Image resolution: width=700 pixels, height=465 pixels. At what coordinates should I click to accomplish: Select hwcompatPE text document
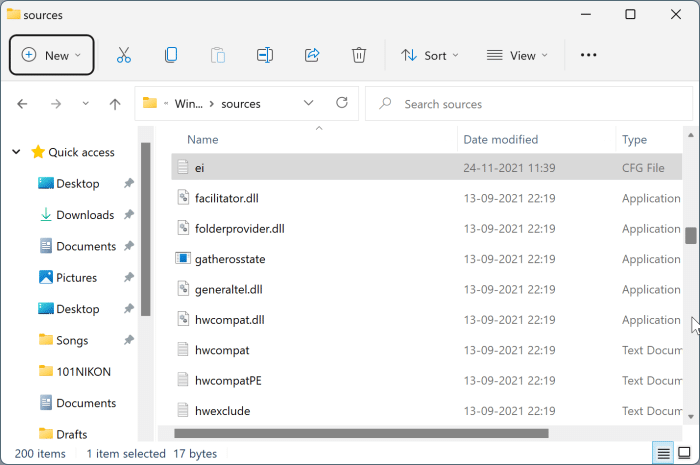(x=426, y=380)
